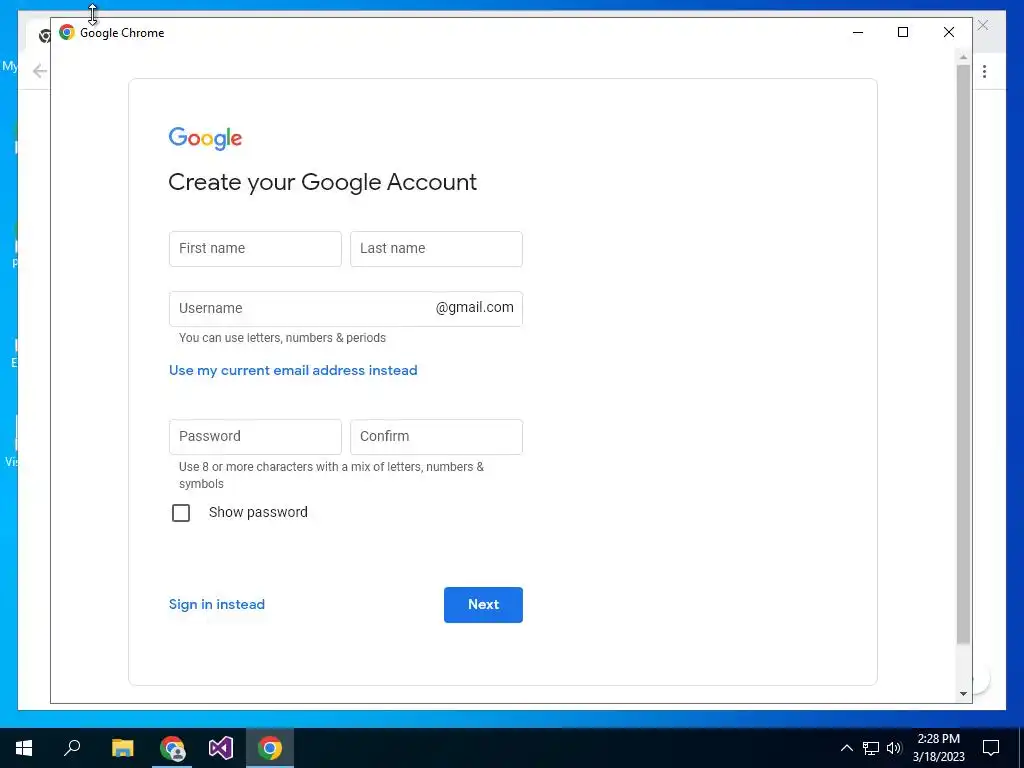This screenshot has width=1024, height=768.
Task: Open the Sign in instead link
Action: tap(217, 604)
